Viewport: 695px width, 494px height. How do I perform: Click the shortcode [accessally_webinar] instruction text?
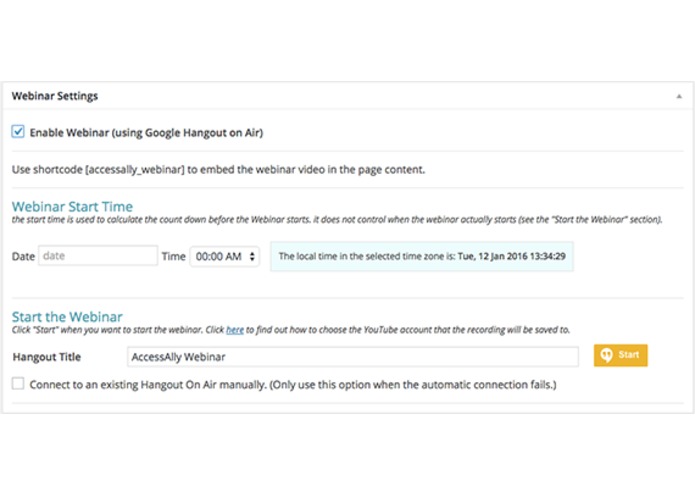pos(219,170)
